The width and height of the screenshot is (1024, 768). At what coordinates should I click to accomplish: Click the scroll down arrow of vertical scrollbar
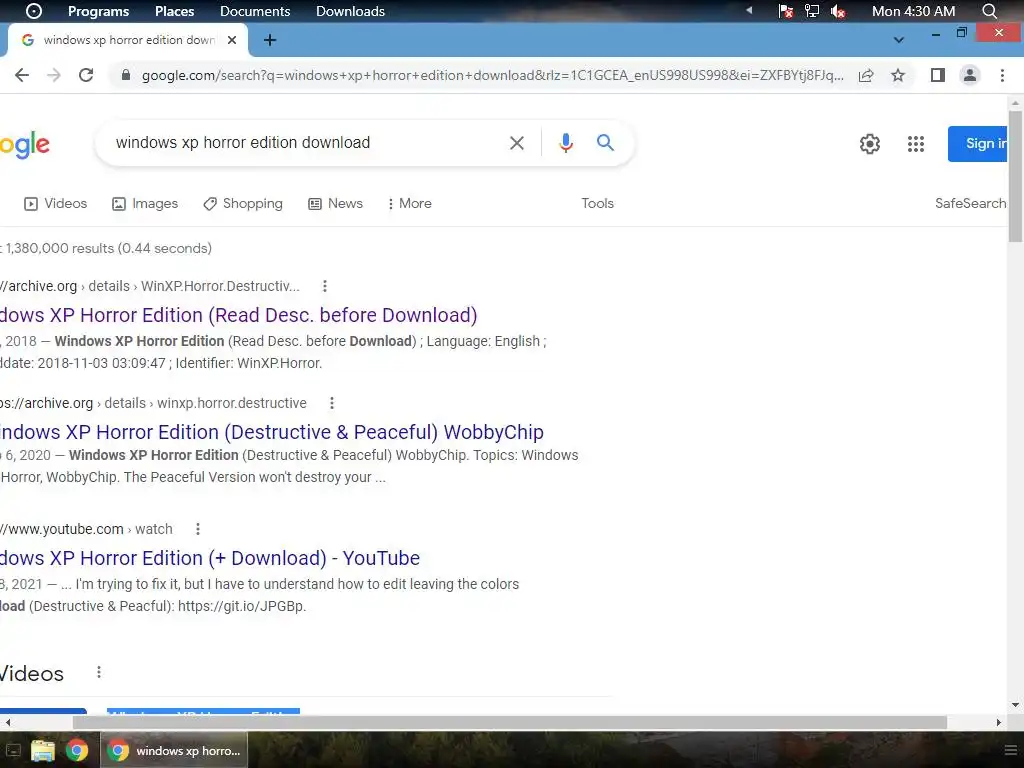coord(1015,705)
